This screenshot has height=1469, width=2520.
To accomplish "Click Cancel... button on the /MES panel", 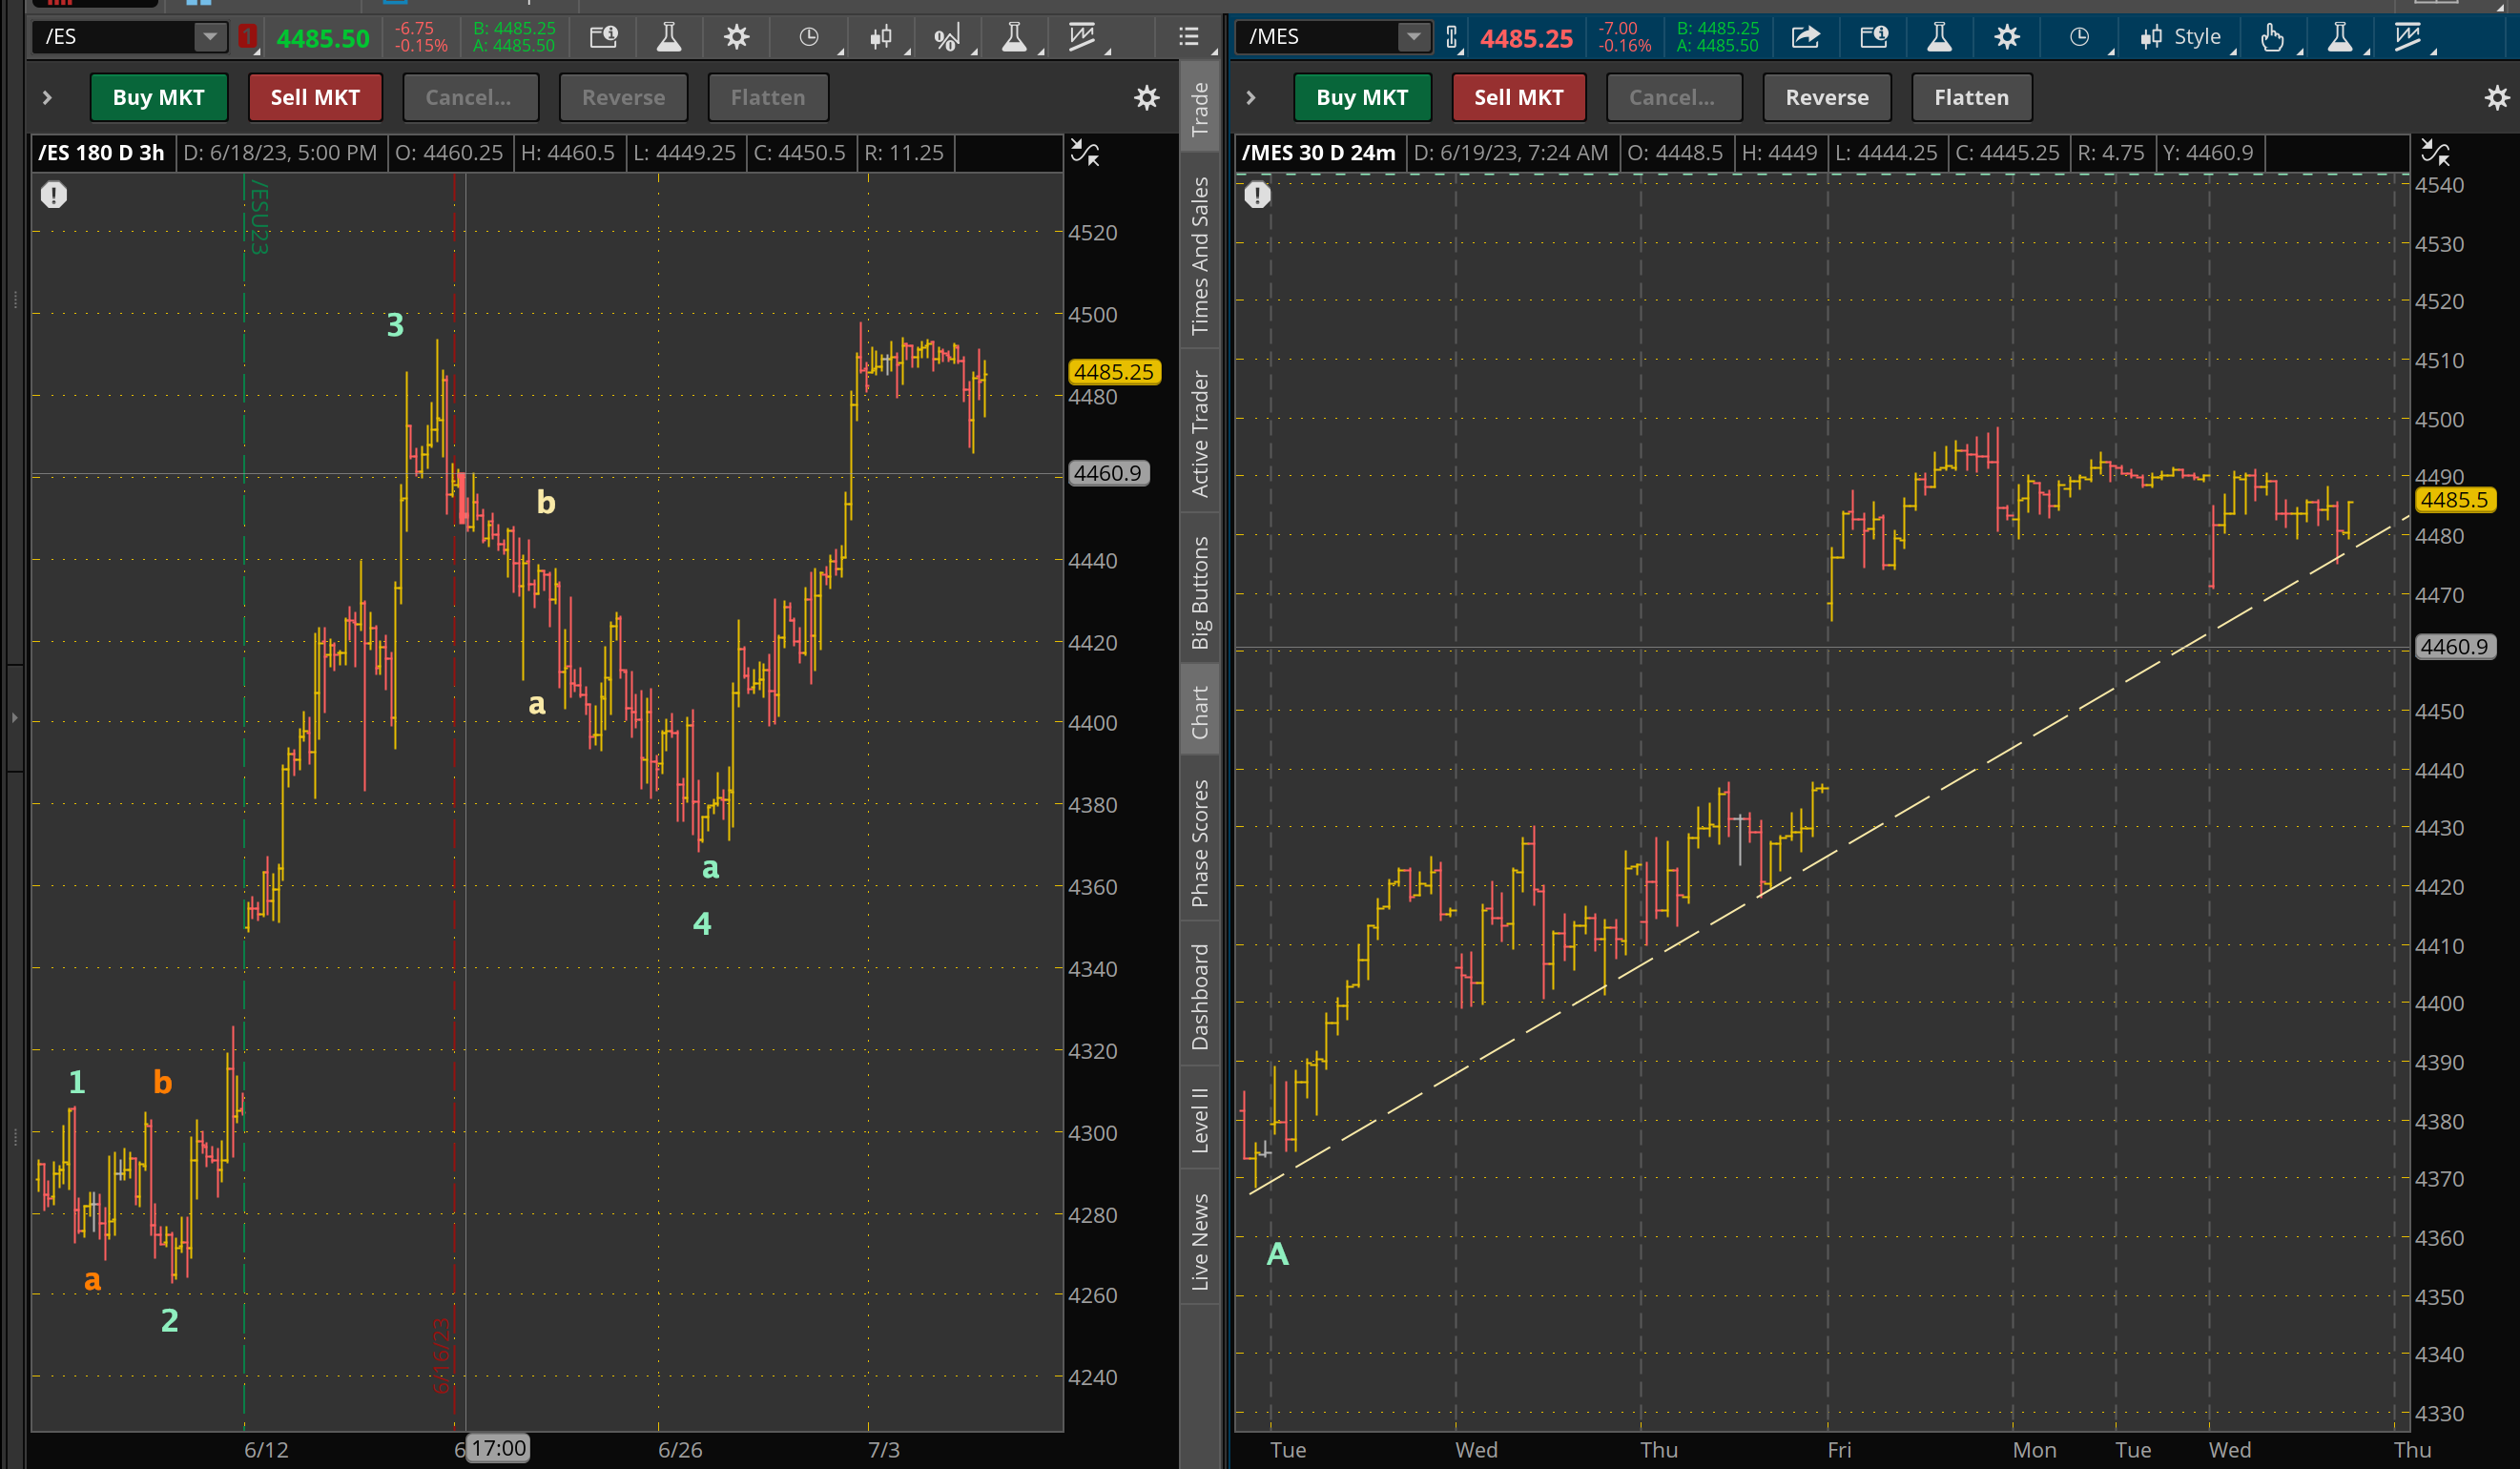I will 1674,97.
